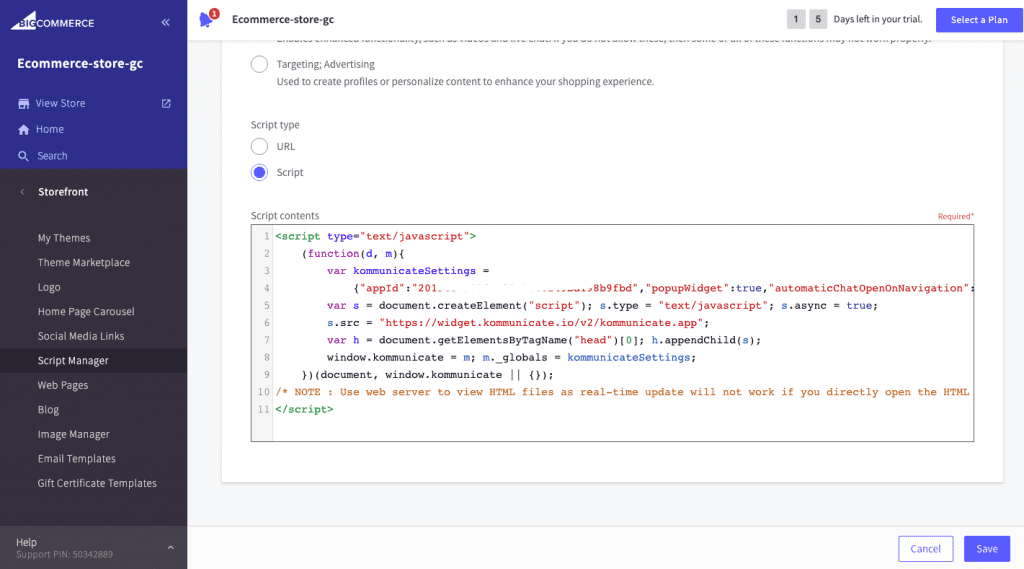Open the notifications bell

[x=207, y=19]
